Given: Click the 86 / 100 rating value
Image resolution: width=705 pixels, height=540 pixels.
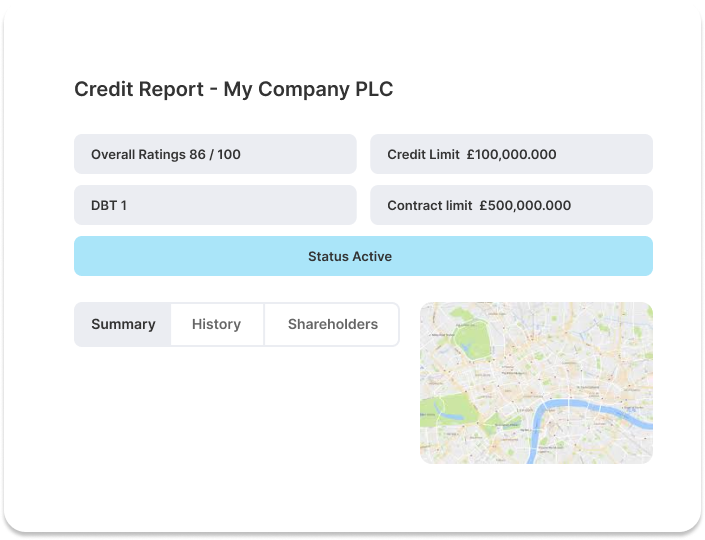Looking at the screenshot, I should (215, 155).
